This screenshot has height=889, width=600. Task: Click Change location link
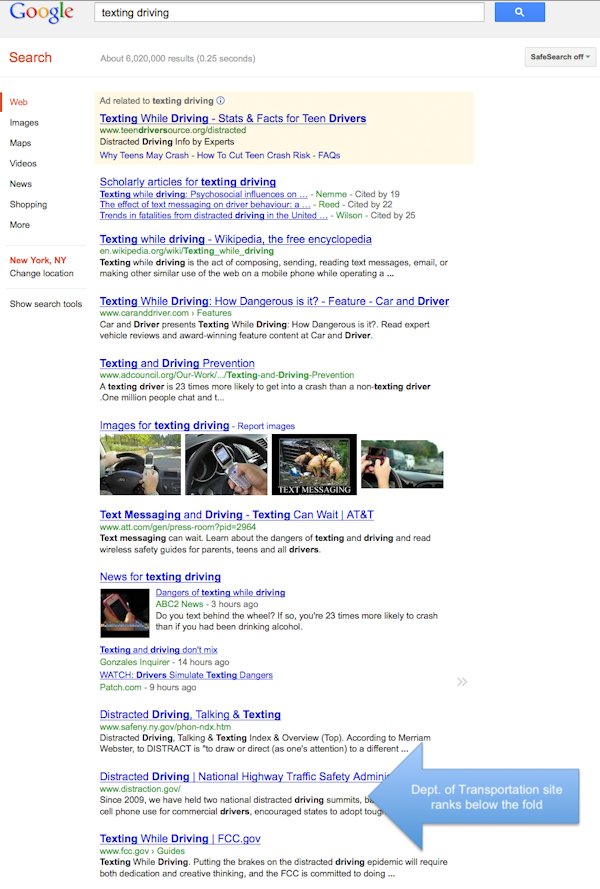coord(41,273)
